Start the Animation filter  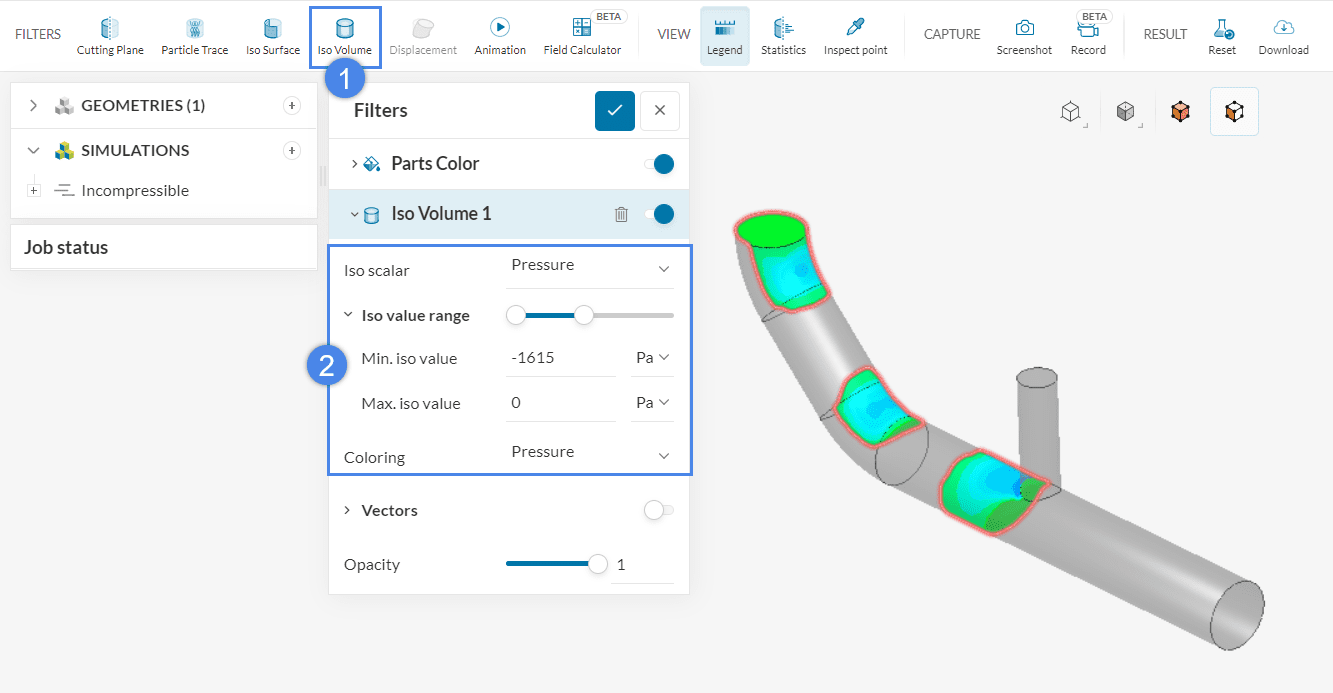(x=500, y=36)
